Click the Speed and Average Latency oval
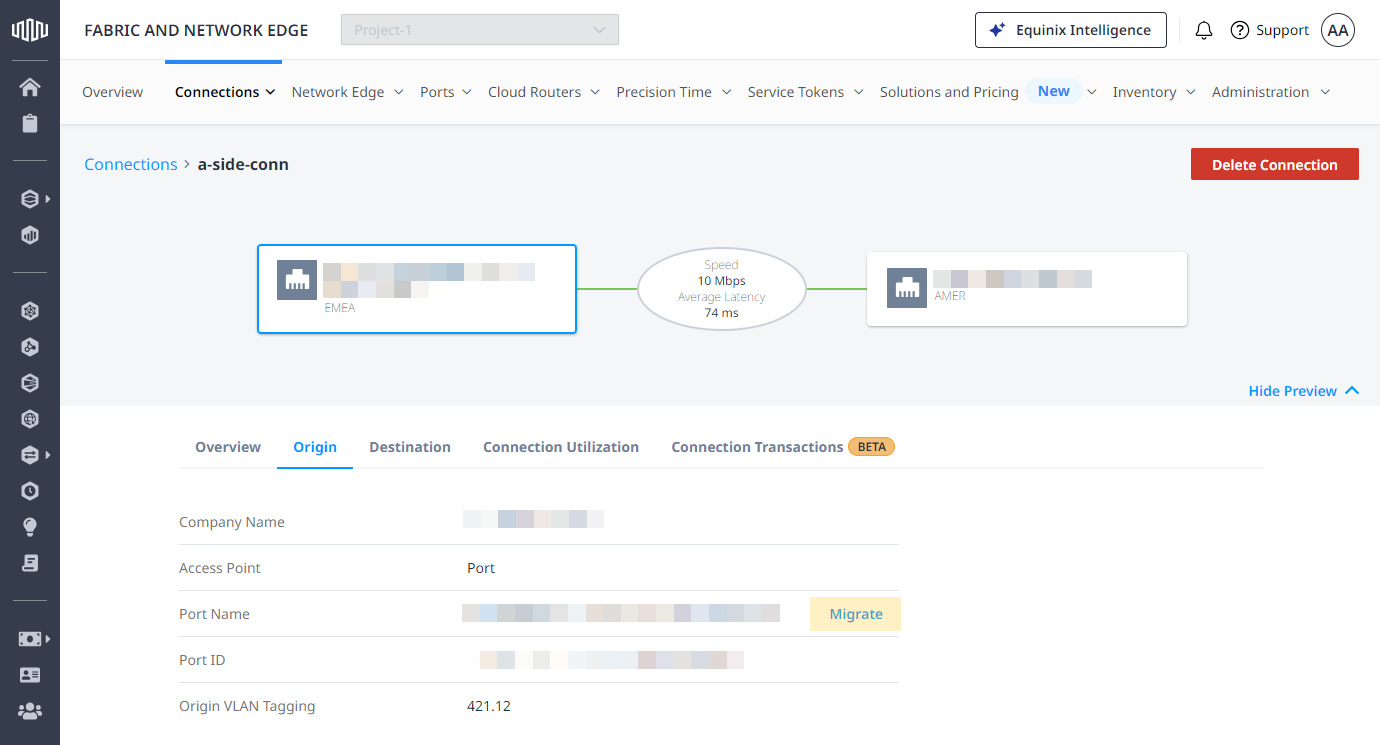Image resolution: width=1380 pixels, height=745 pixels. [x=722, y=288]
